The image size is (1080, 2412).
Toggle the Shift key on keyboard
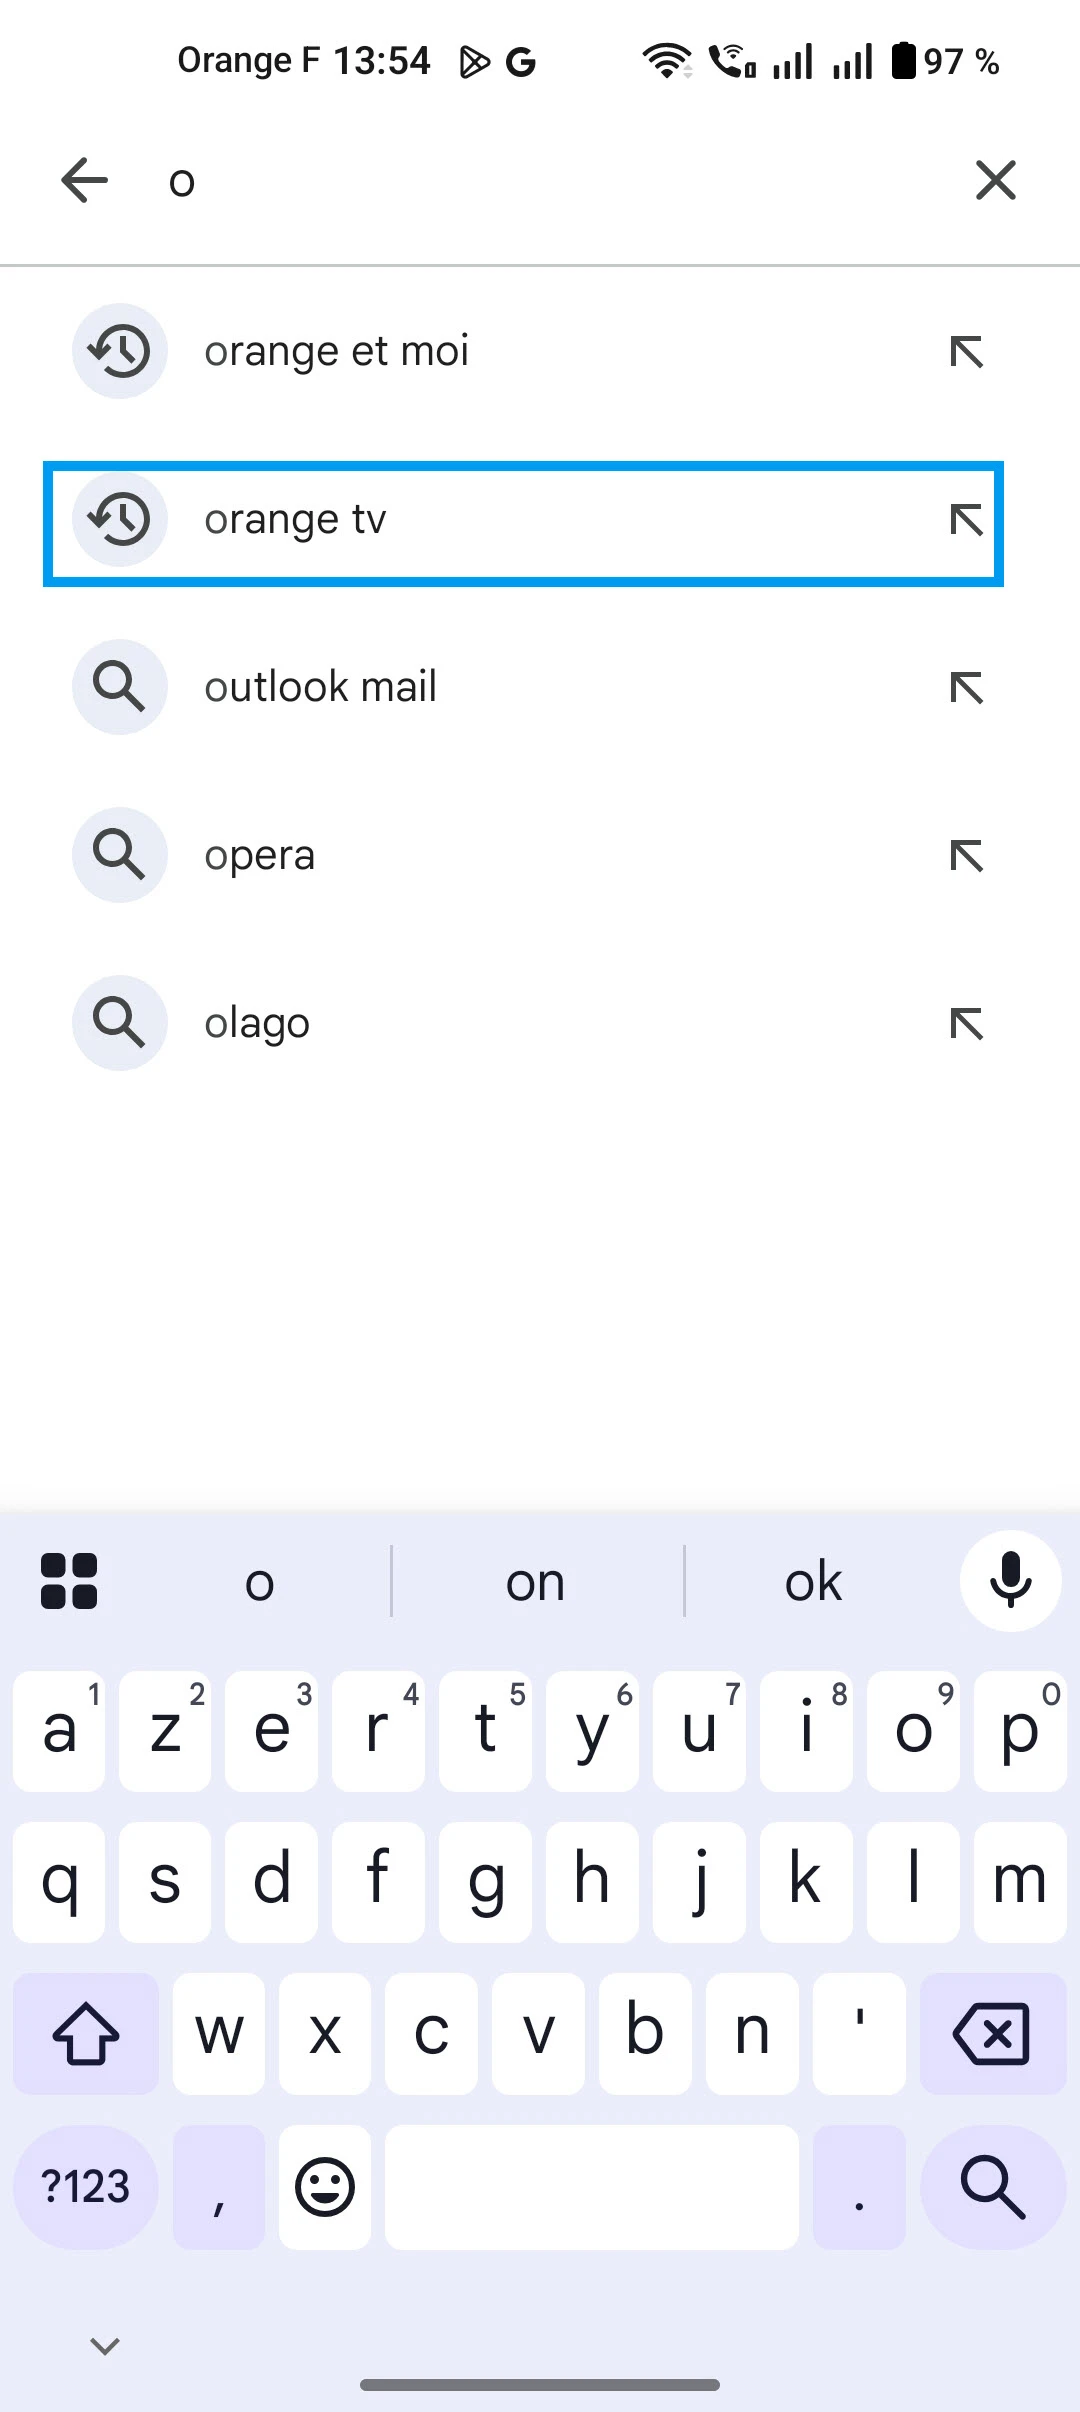click(x=86, y=2033)
